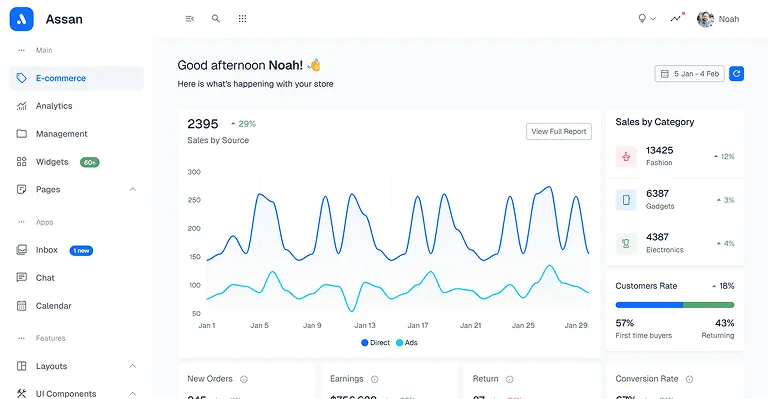Click the Customers Rate progress bar
This screenshot has width=768, height=399.
674,305
